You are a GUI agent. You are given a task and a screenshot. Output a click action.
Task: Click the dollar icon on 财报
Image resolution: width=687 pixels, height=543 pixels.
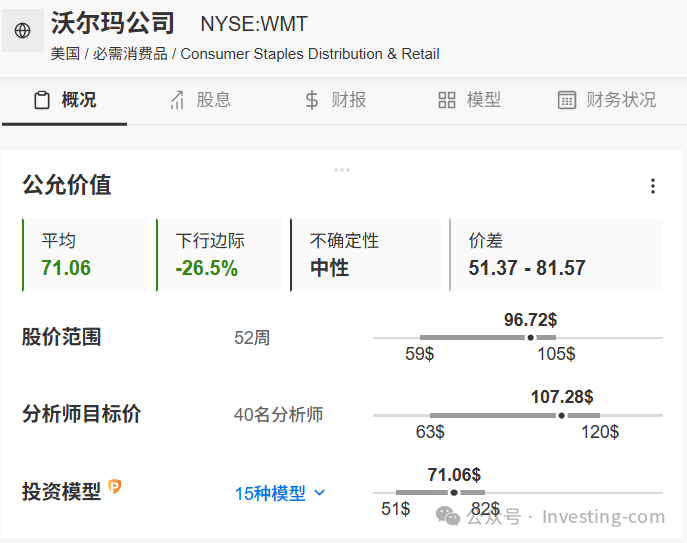coord(312,100)
